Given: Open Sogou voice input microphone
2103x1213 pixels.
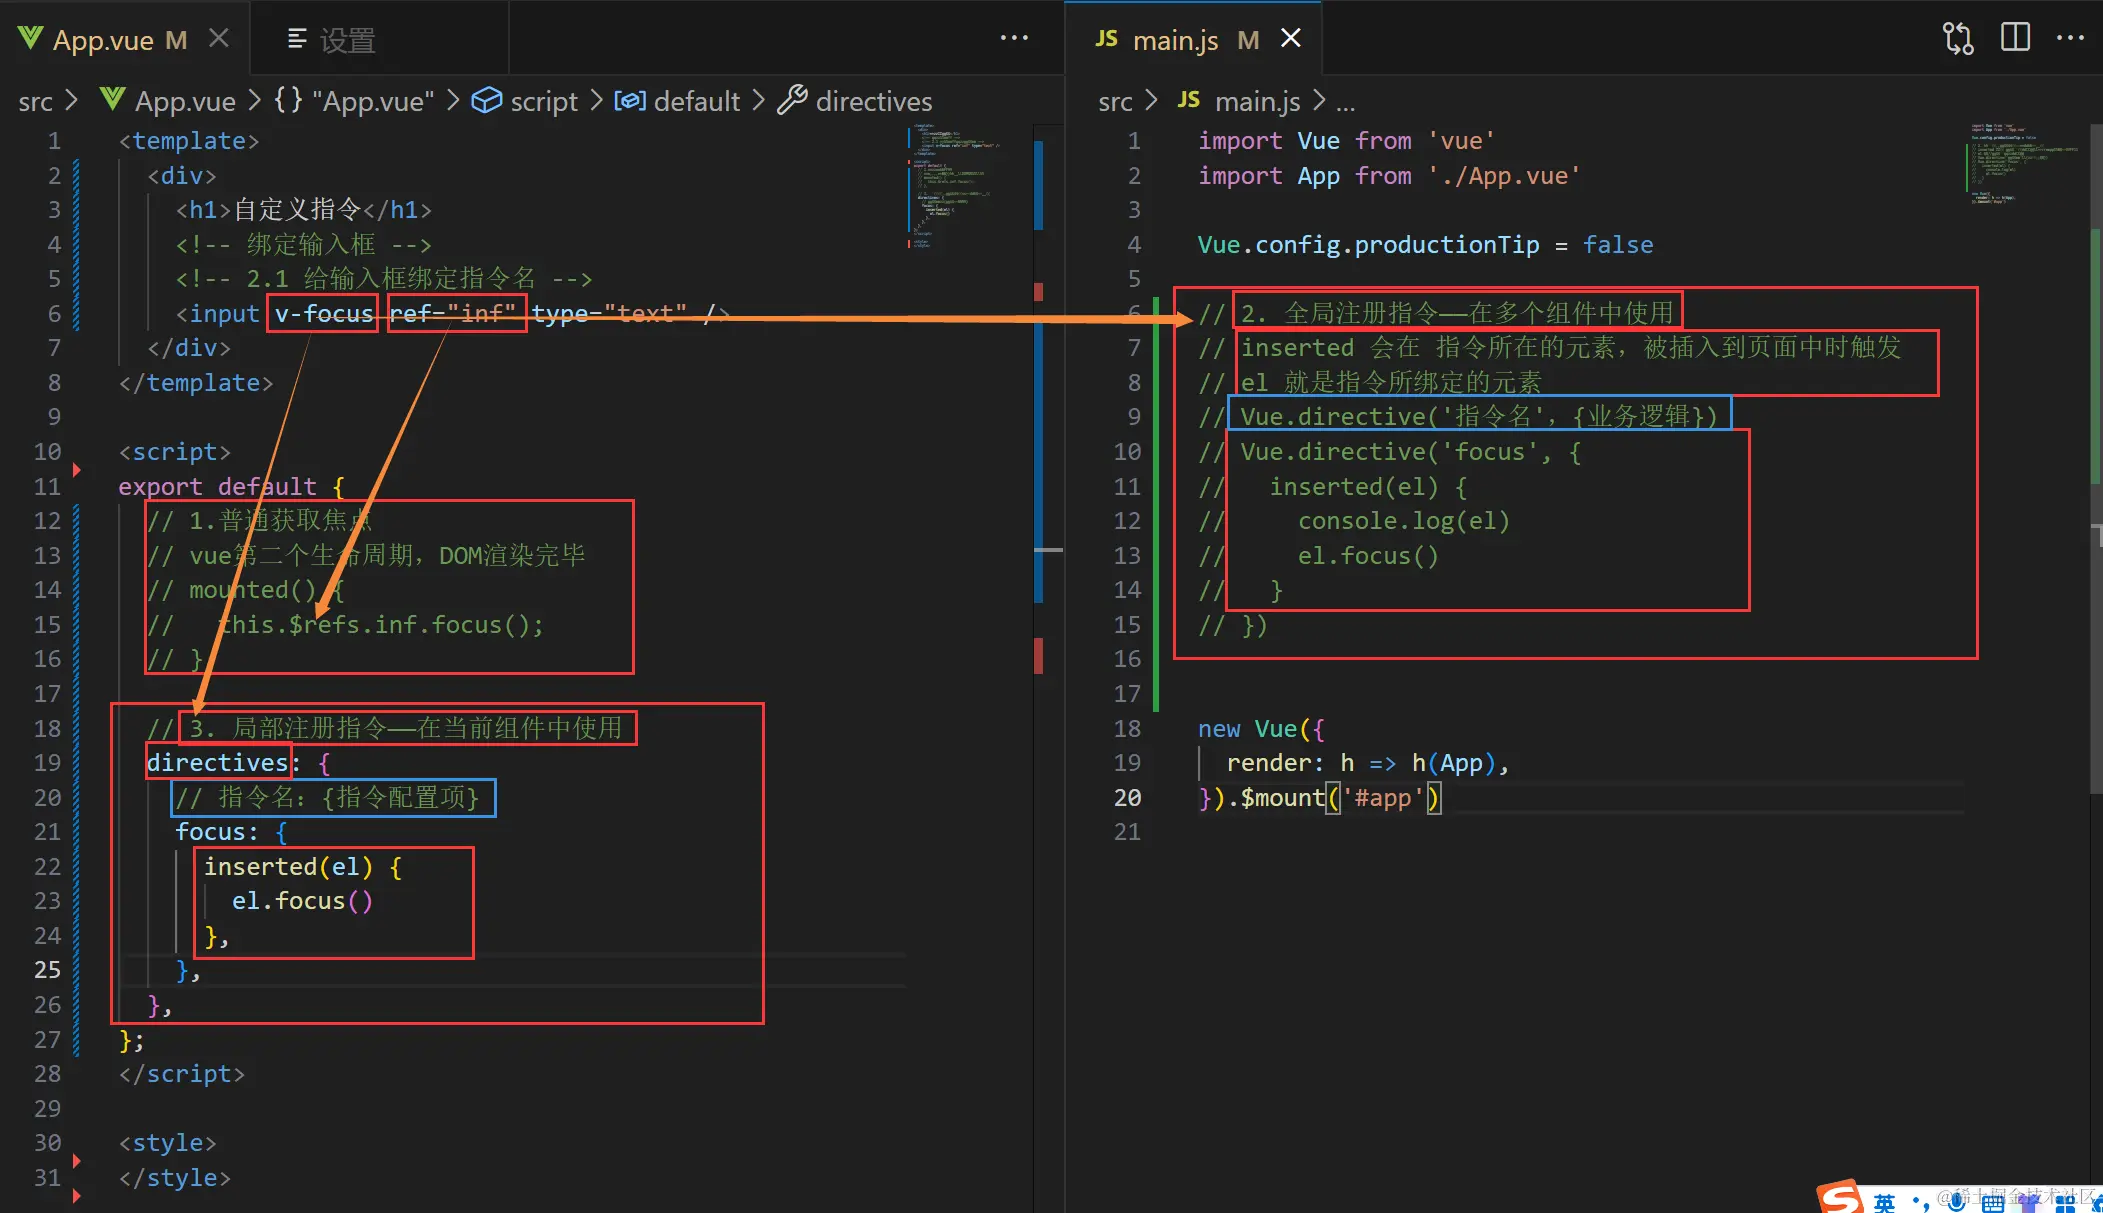Looking at the screenshot, I should [1957, 1202].
